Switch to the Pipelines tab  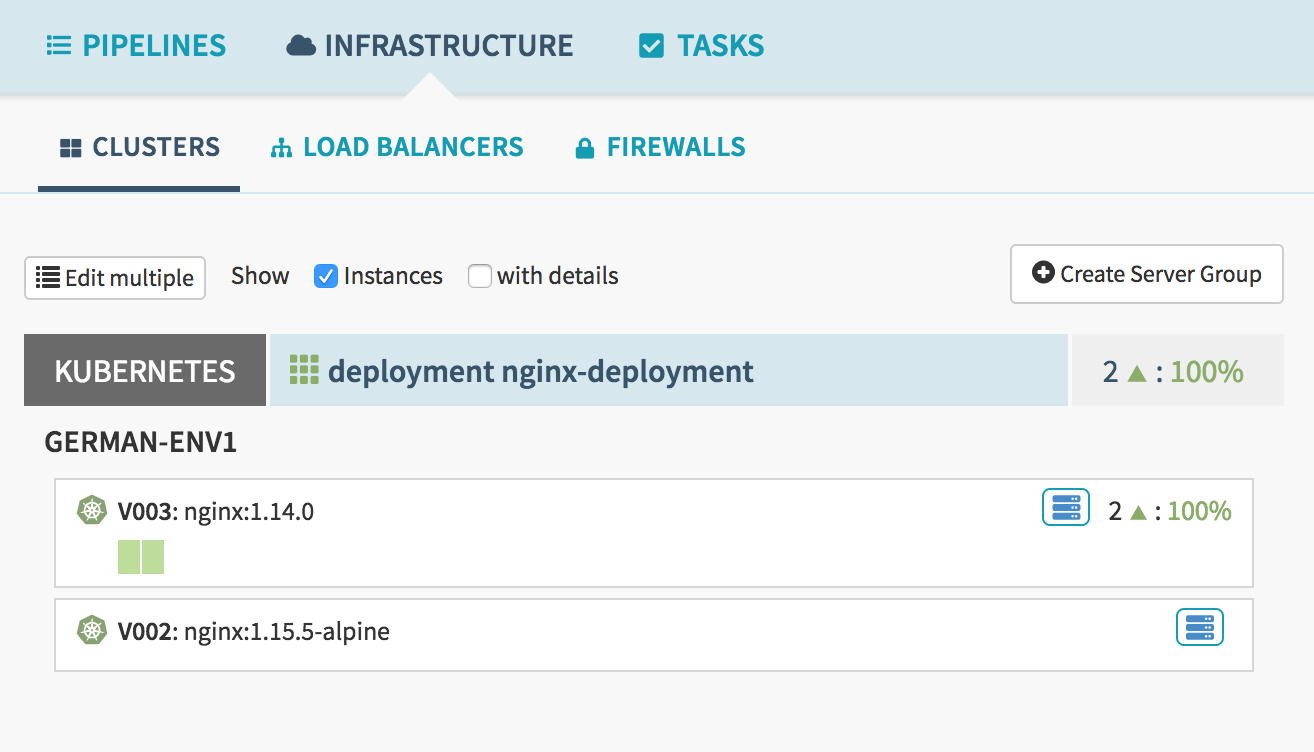137,46
